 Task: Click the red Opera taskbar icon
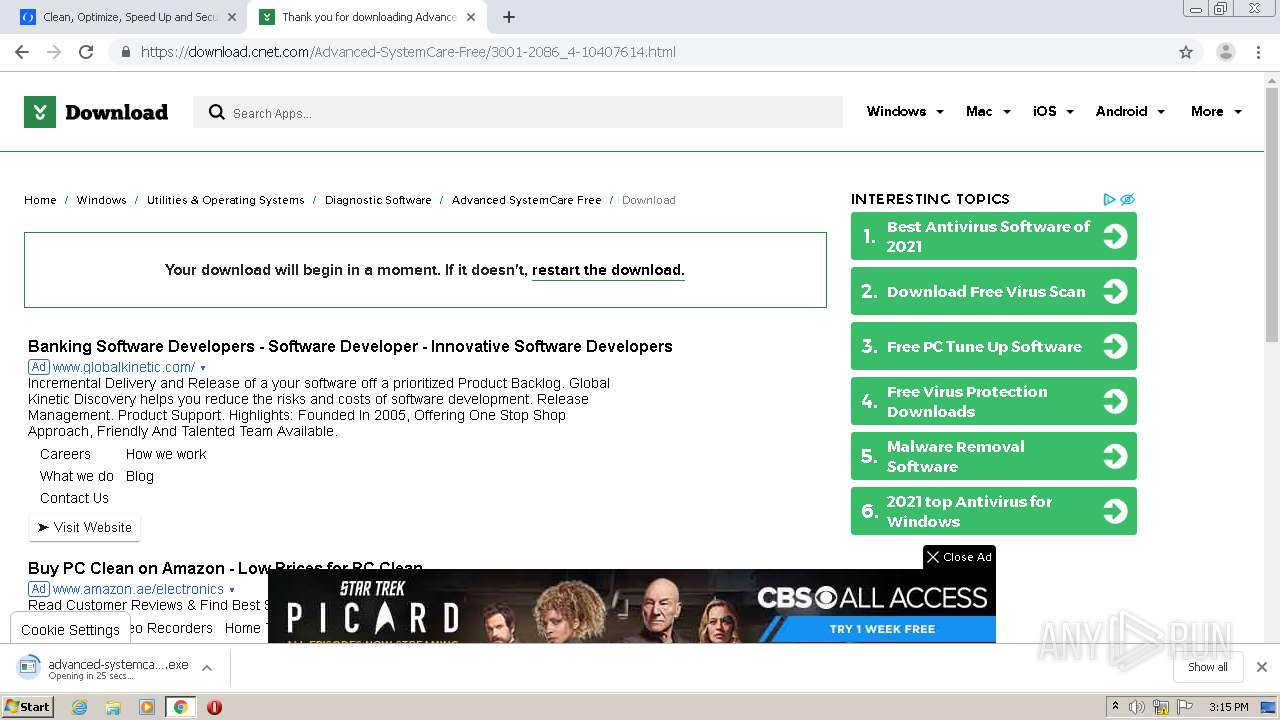[x=214, y=707]
